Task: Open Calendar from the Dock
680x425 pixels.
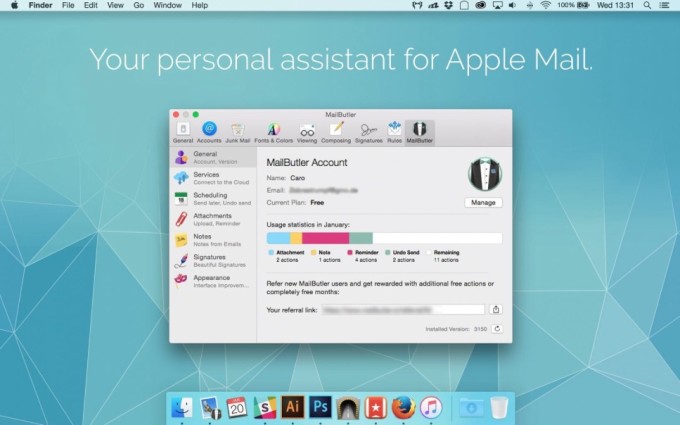Action: pos(237,407)
